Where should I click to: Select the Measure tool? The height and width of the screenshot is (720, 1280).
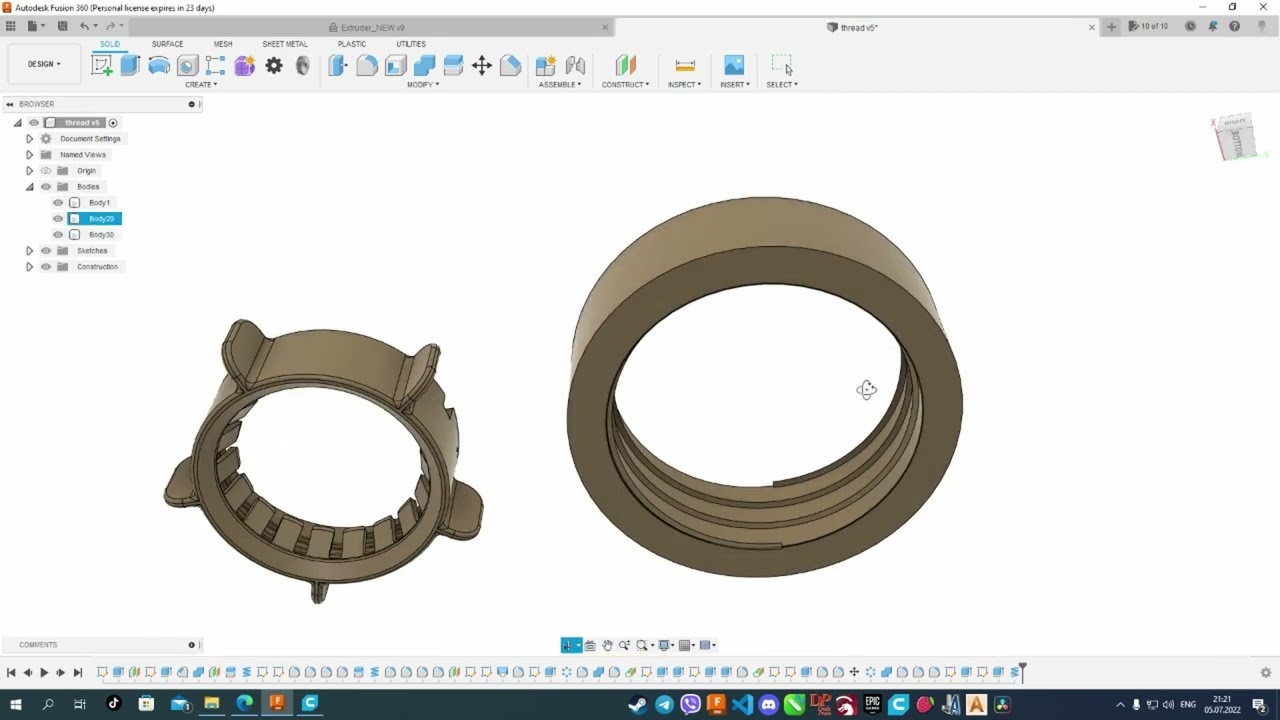point(685,66)
